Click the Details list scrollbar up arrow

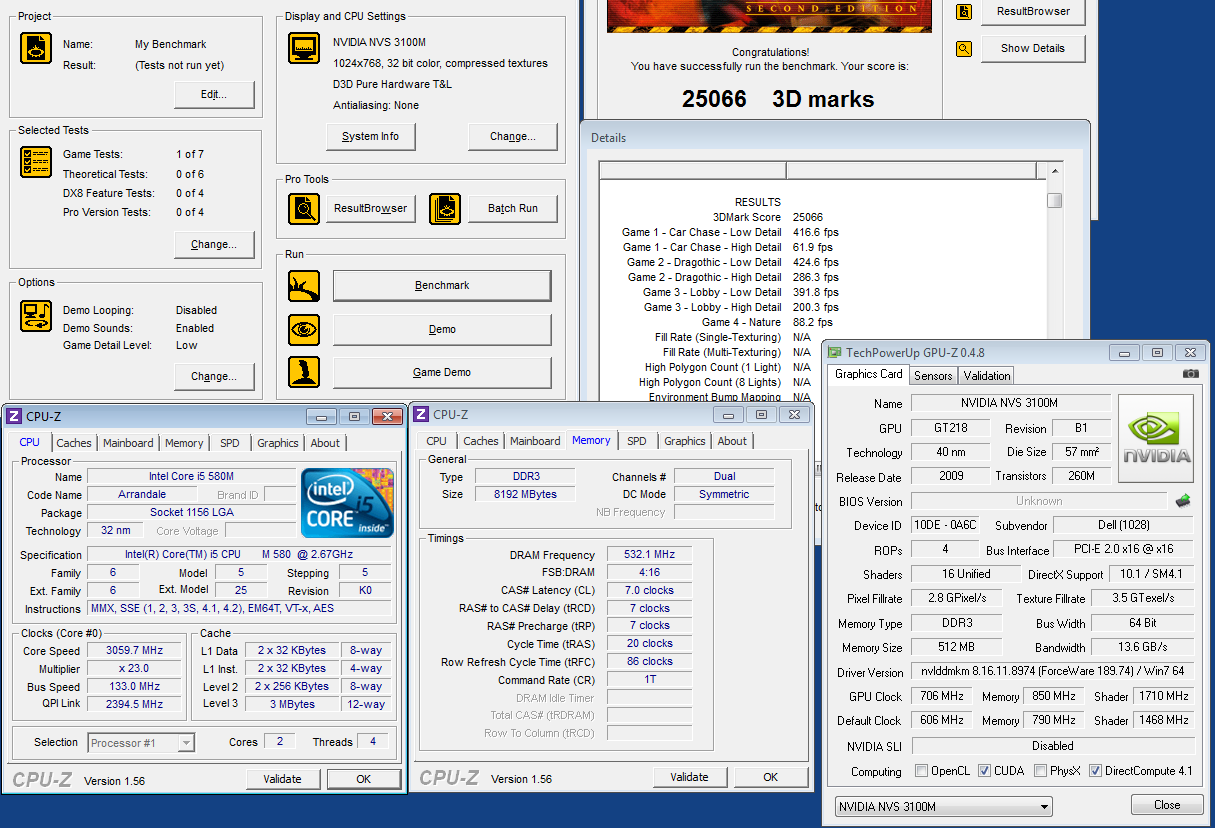(x=1054, y=171)
